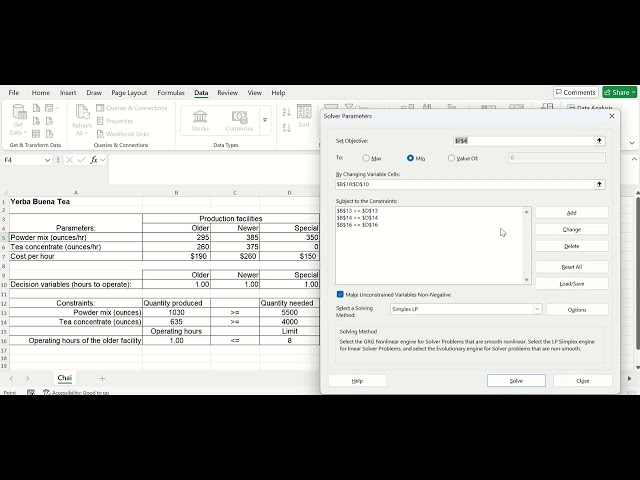Click Add constraint button
This screenshot has height=480, width=640.
[x=571, y=213]
